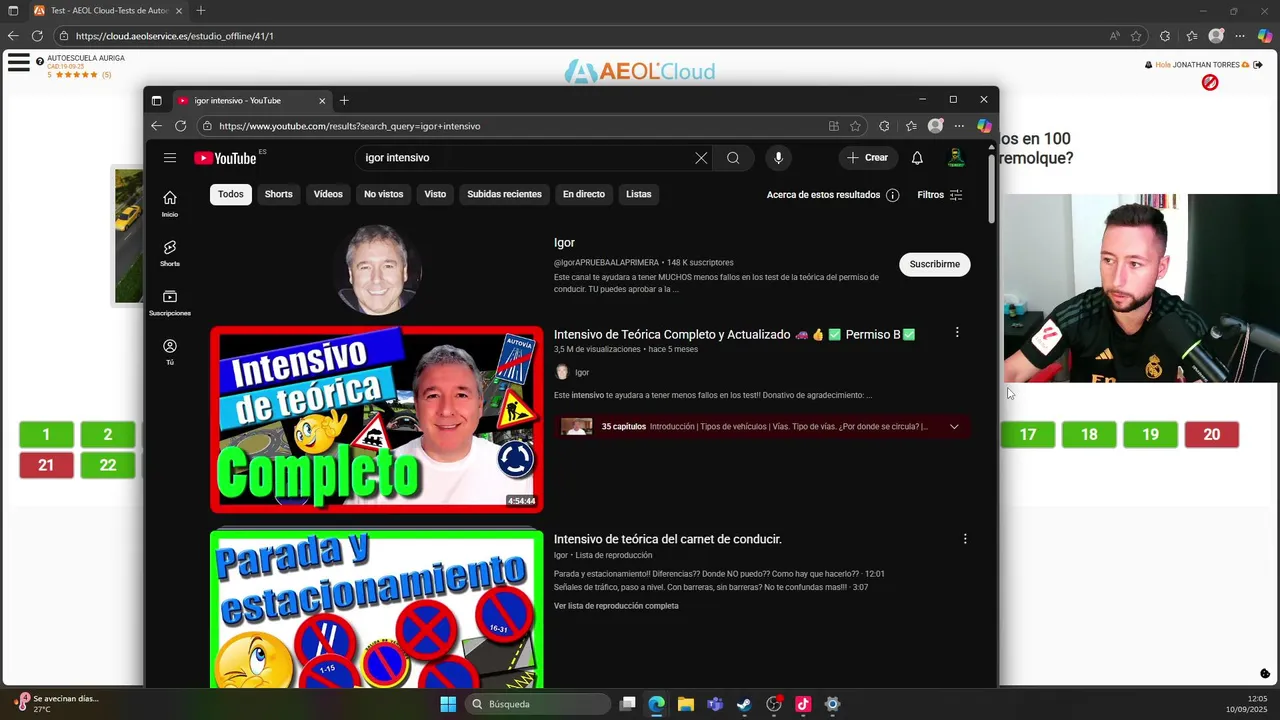Click Acerca de estos resultados
The width and height of the screenshot is (1280, 720).
click(x=823, y=195)
